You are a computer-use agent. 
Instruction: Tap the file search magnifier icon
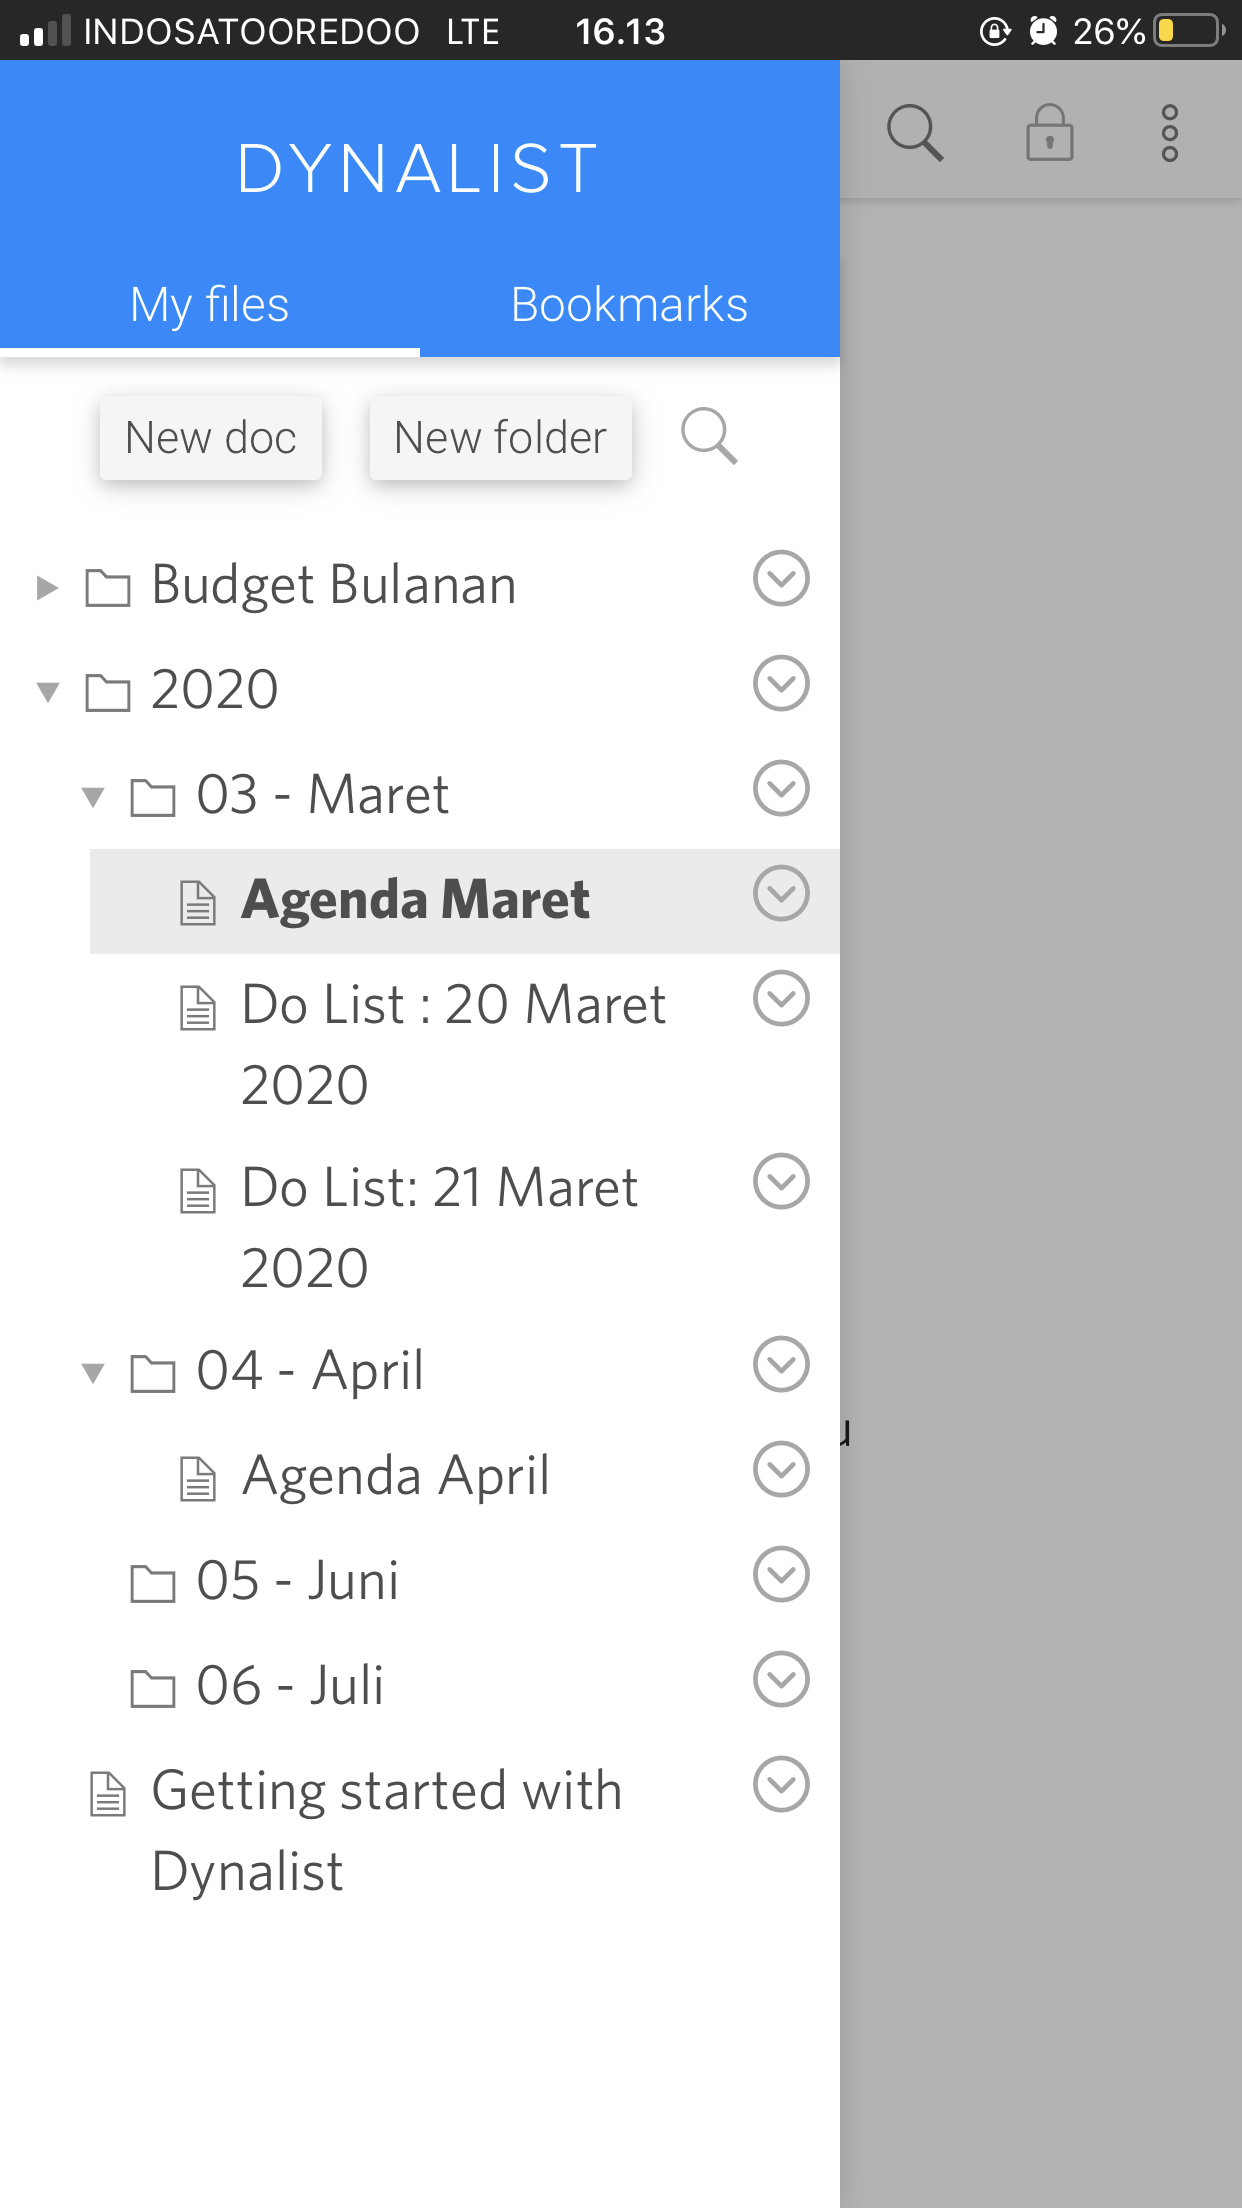[709, 436]
